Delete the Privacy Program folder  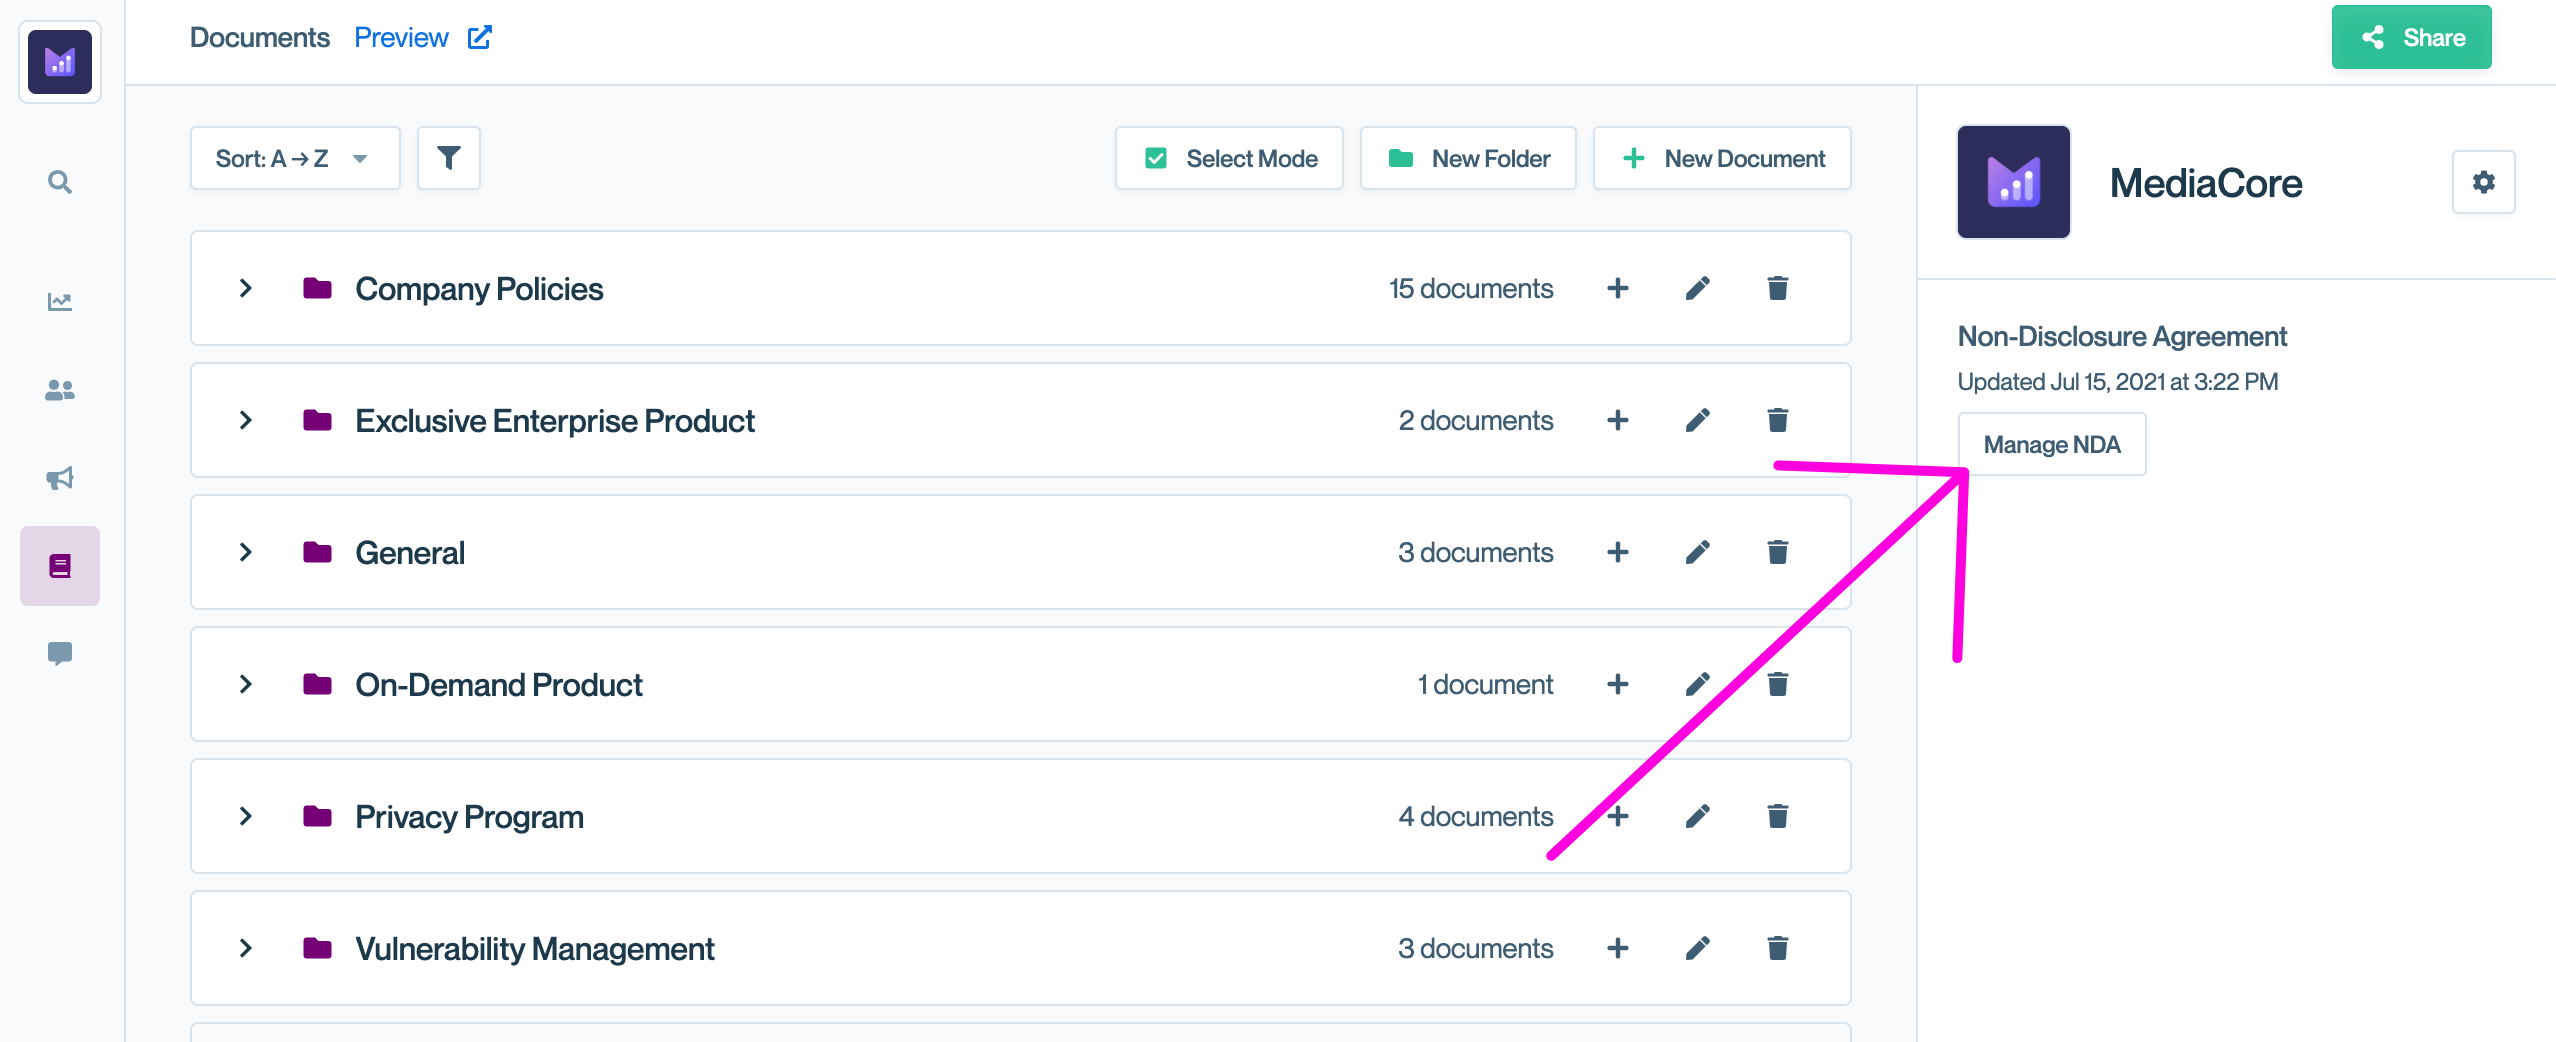click(1778, 816)
